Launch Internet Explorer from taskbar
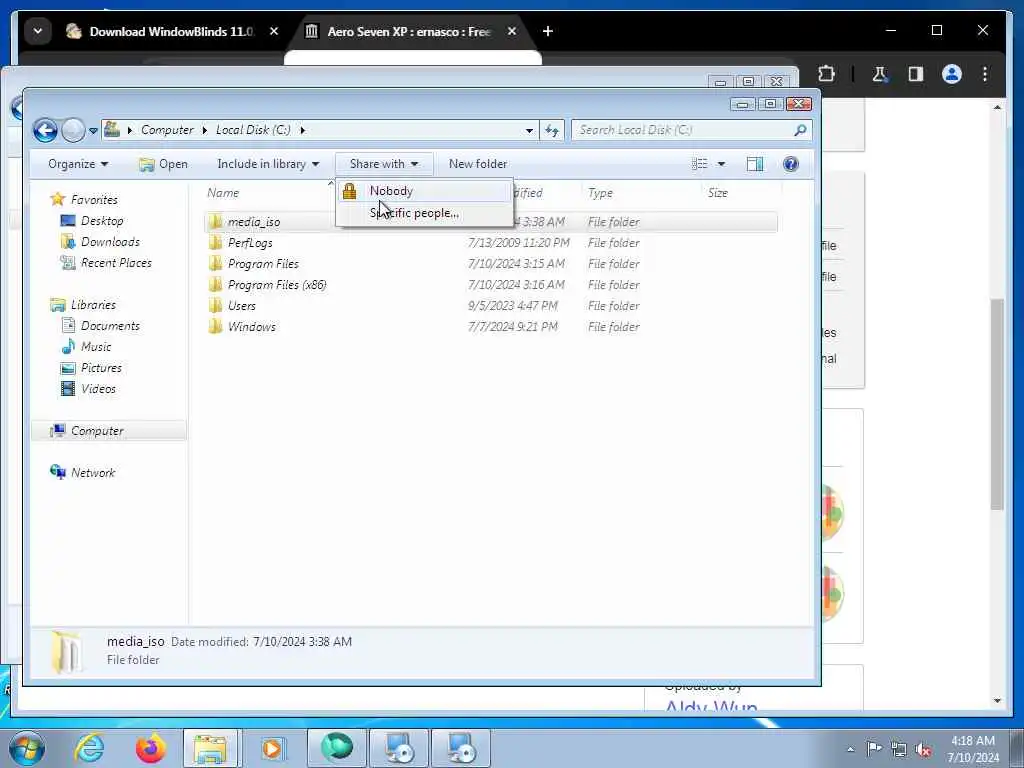Viewport: 1024px width, 768px height. tap(89, 748)
